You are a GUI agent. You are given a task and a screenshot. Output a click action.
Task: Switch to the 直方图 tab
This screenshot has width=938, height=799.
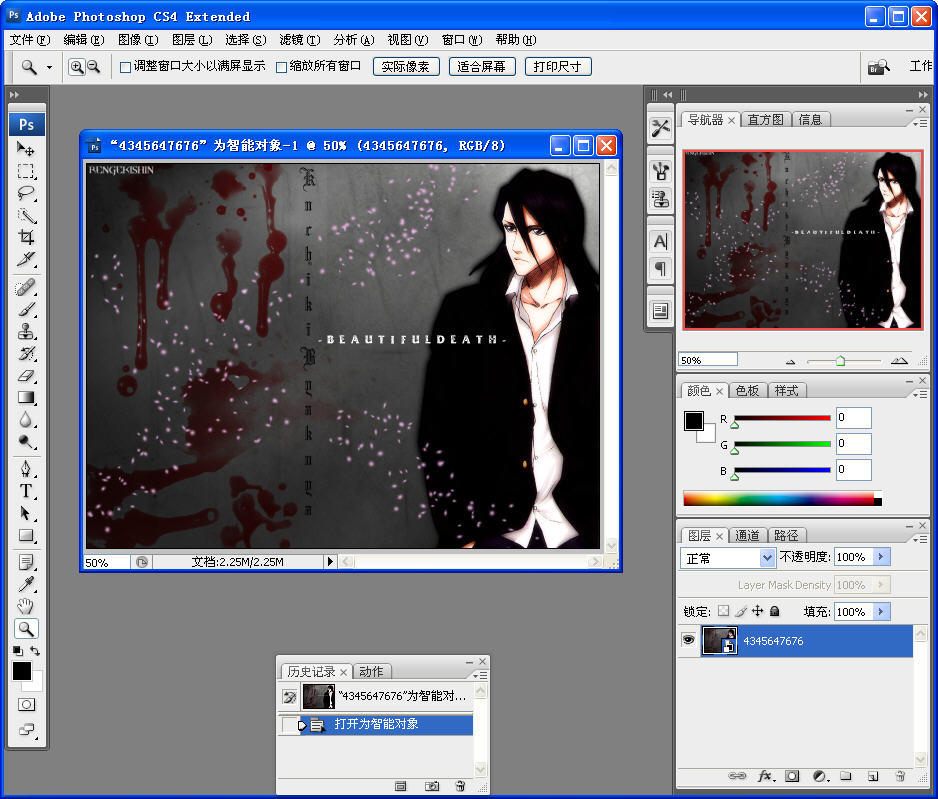(x=765, y=120)
